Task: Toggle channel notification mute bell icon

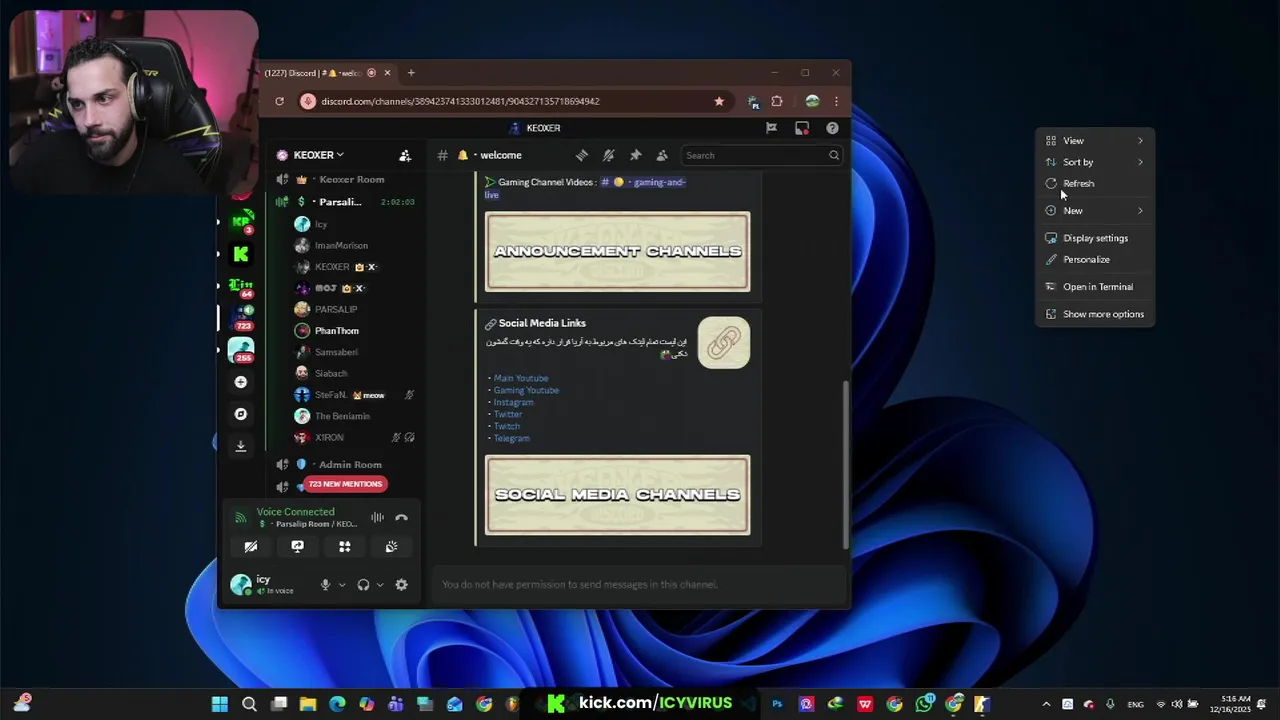Action: (x=608, y=155)
